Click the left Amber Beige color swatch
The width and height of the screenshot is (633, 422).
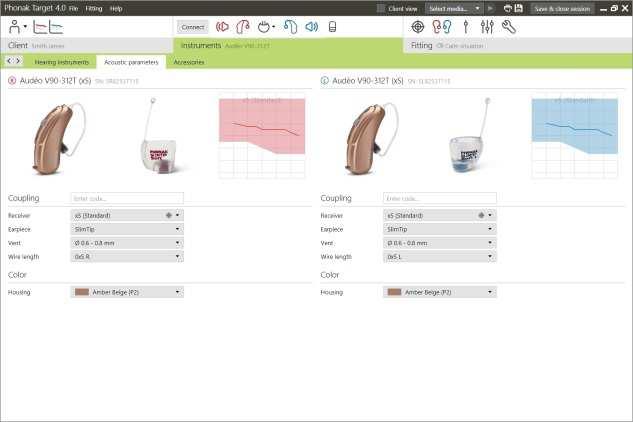click(394, 292)
